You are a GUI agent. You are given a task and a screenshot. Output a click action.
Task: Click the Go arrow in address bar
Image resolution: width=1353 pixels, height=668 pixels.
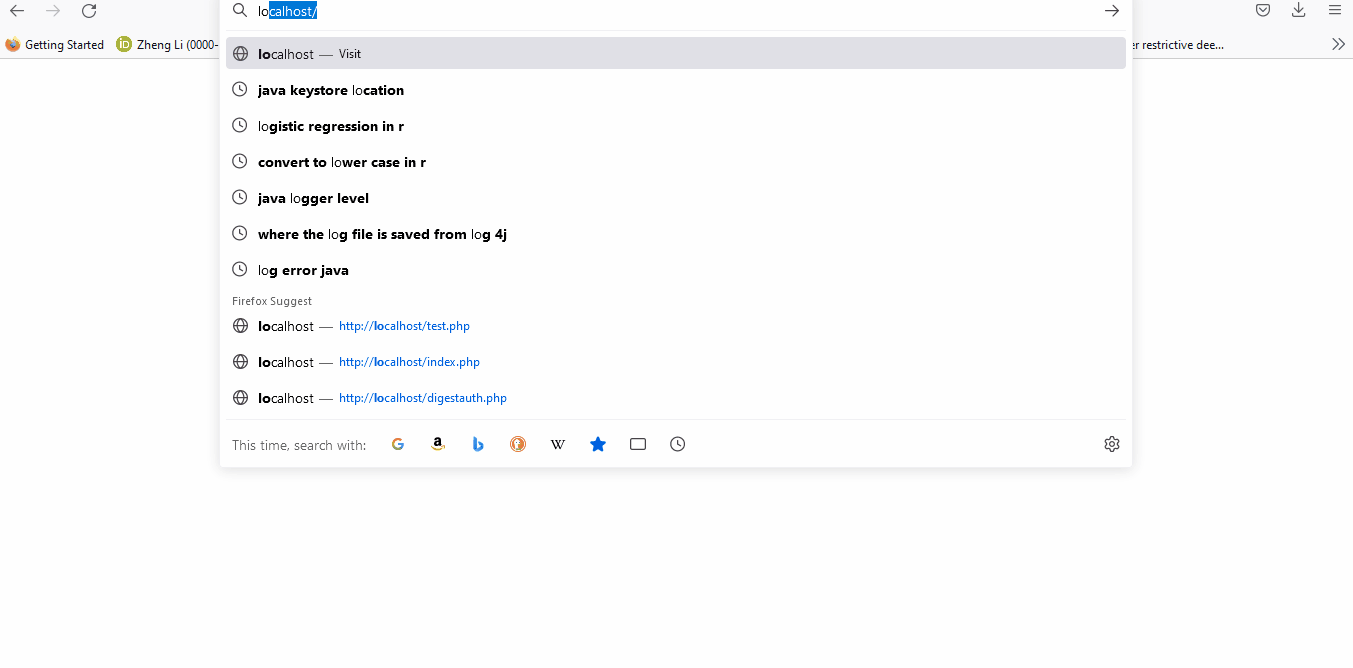(1111, 11)
